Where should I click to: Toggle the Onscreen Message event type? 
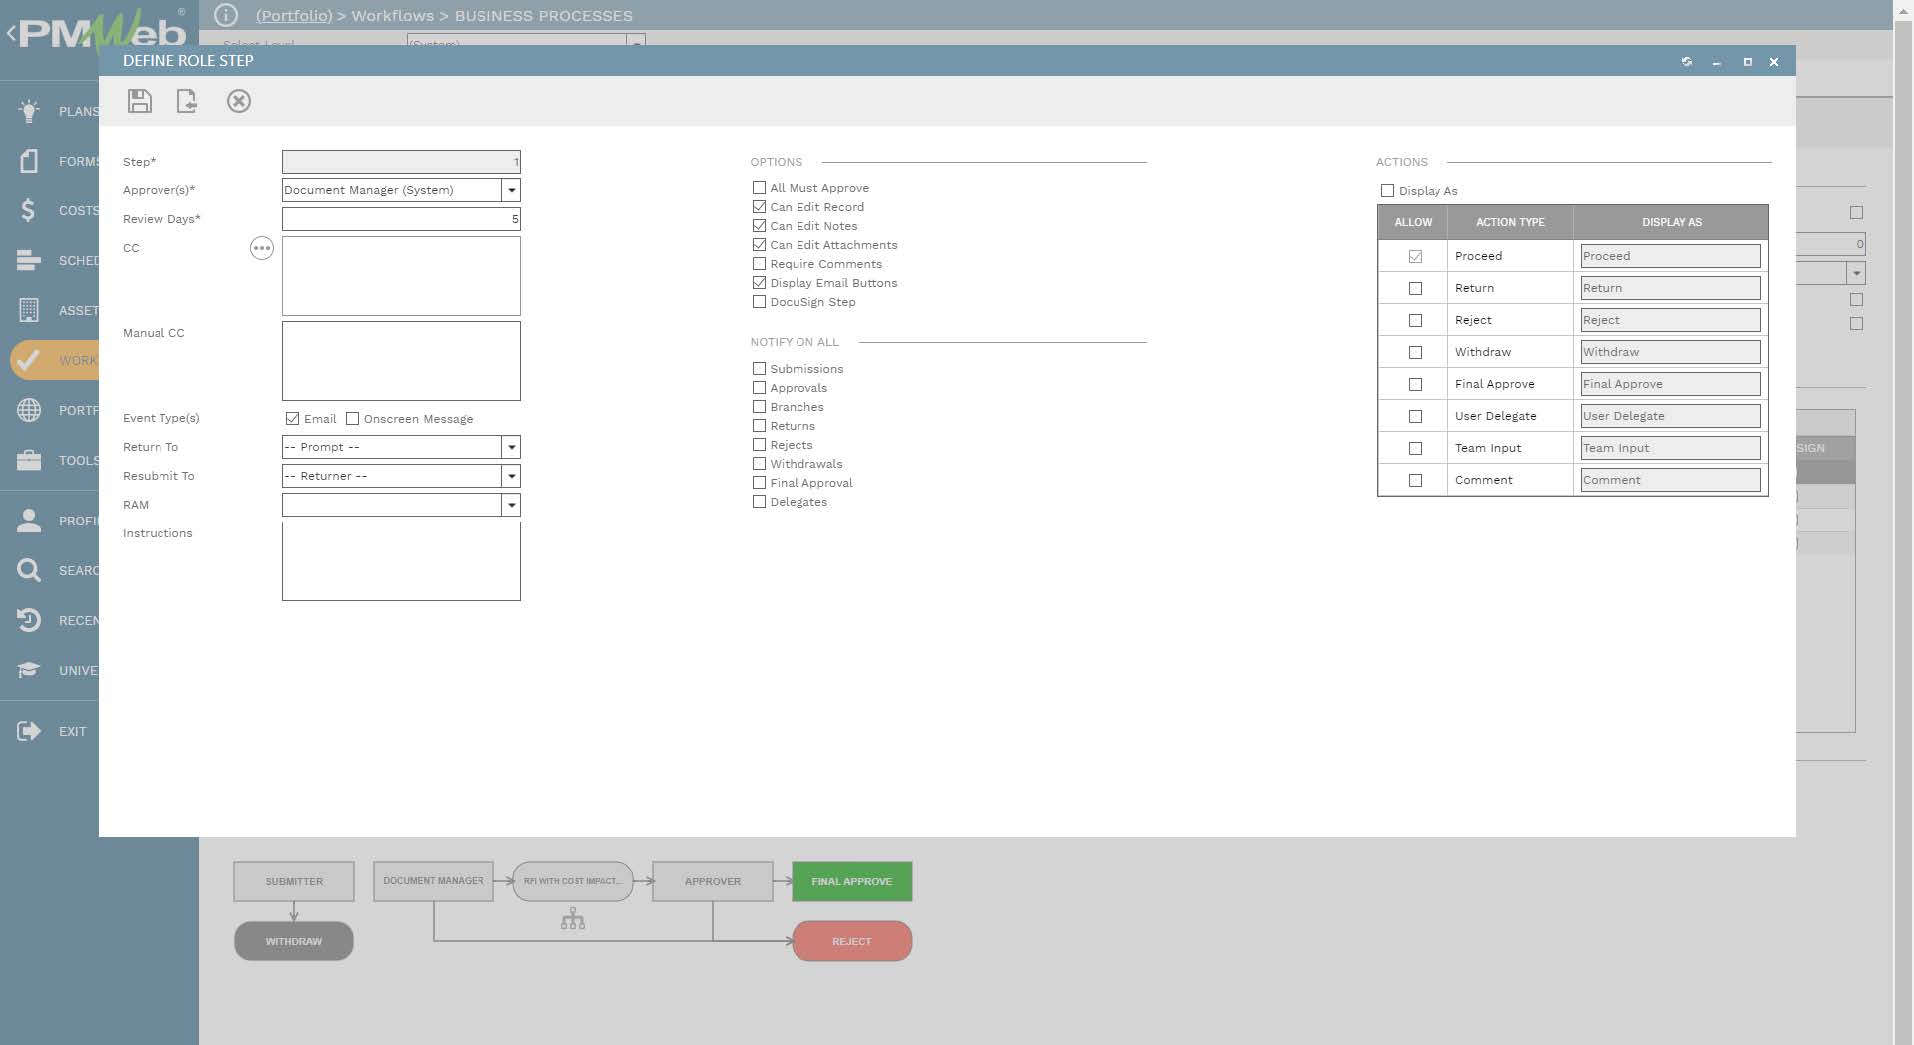(x=353, y=418)
